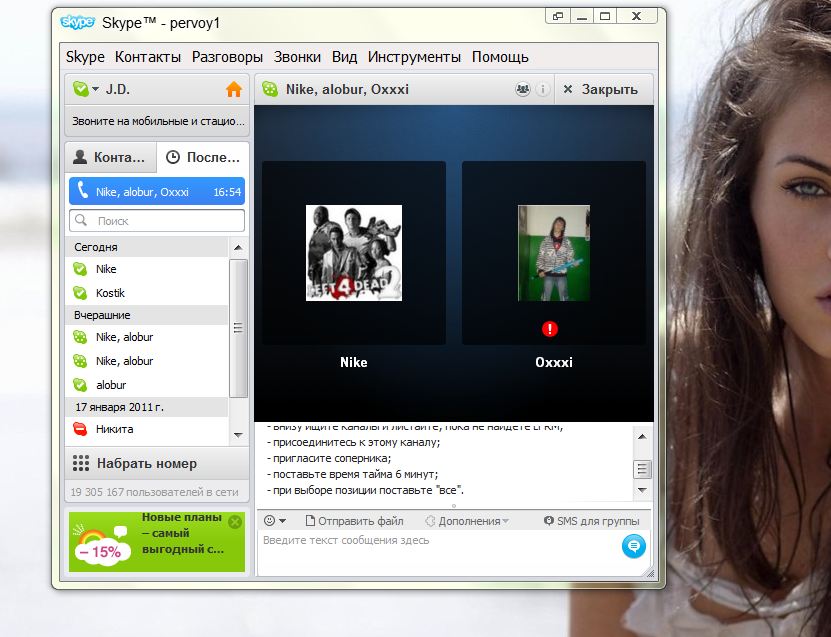Click SMS для группы
831x637 pixels.
pos(592,521)
